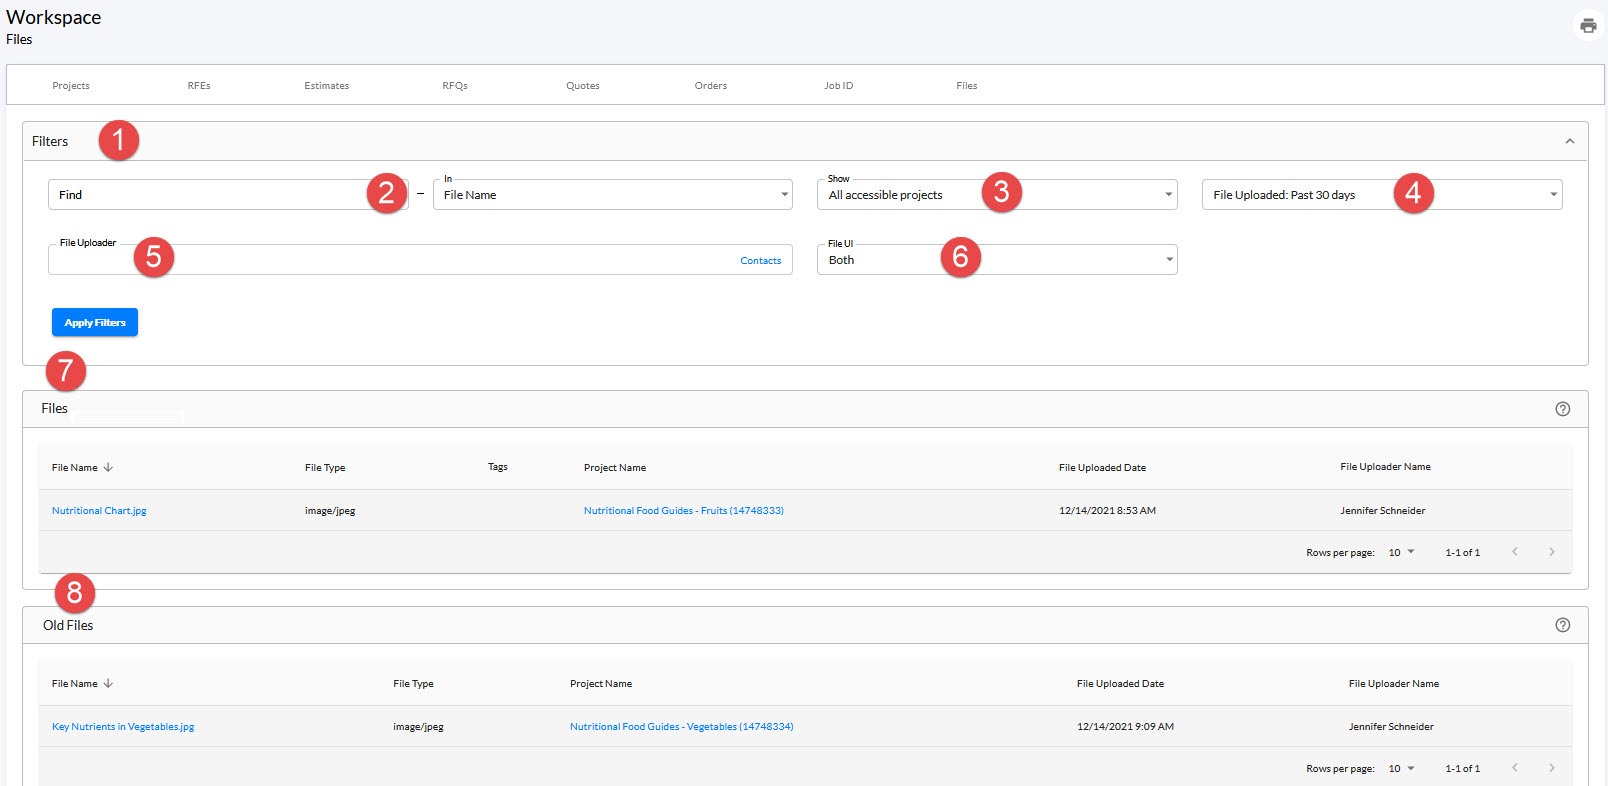Click Project Name header in Files table
Image resolution: width=1608 pixels, height=786 pixels.
click(615, 468)
